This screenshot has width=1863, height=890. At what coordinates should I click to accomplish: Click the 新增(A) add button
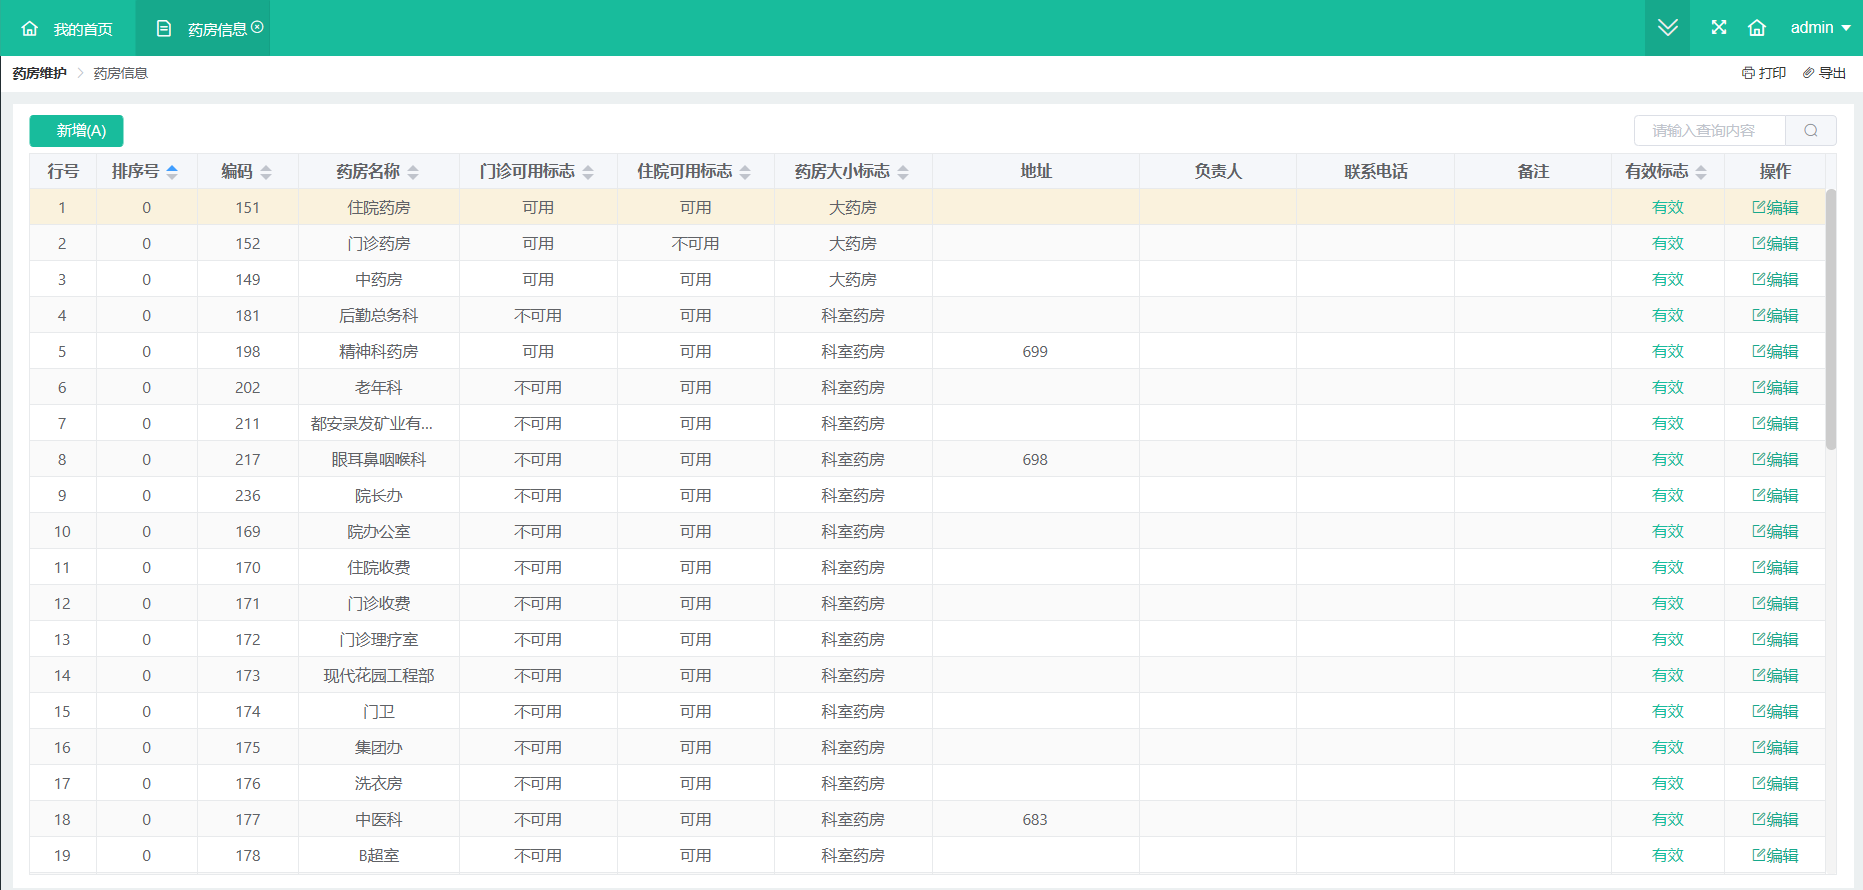[x=76, y=131]
